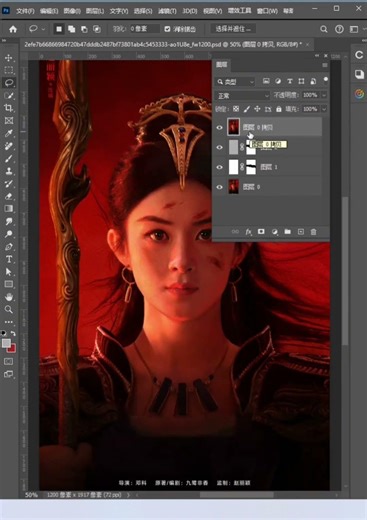Screen dimensions: 367x520
Task: Select the Spot Healing Brush tool
Action: coord(9,146)
